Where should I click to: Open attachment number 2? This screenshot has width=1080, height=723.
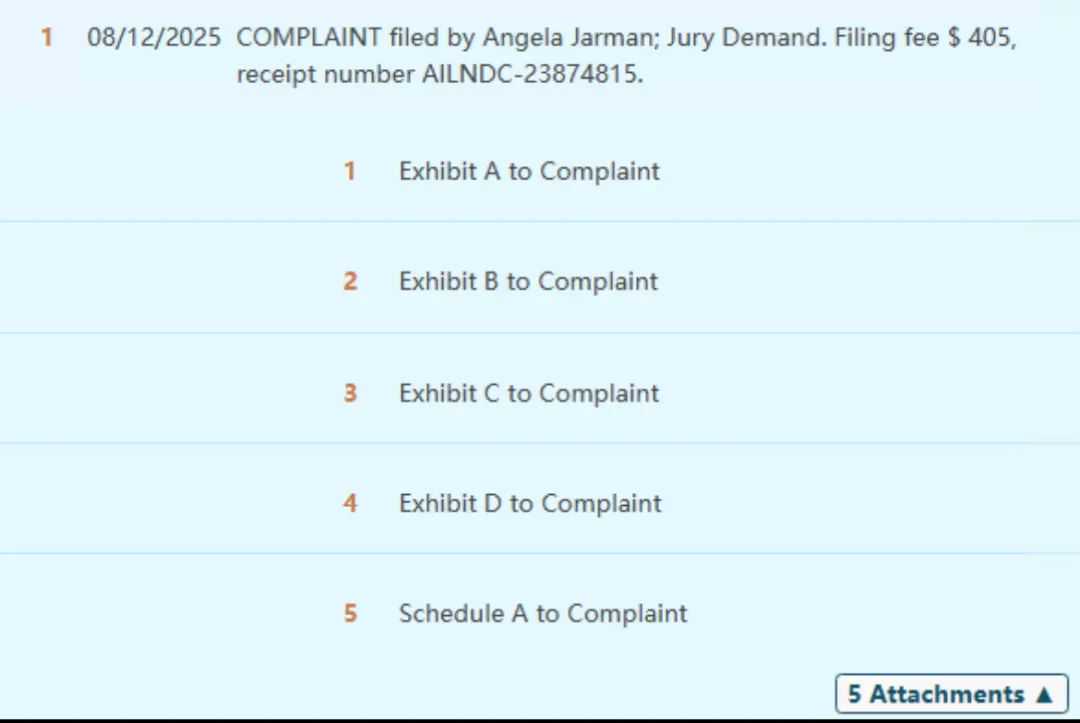[x=350, y=282]
